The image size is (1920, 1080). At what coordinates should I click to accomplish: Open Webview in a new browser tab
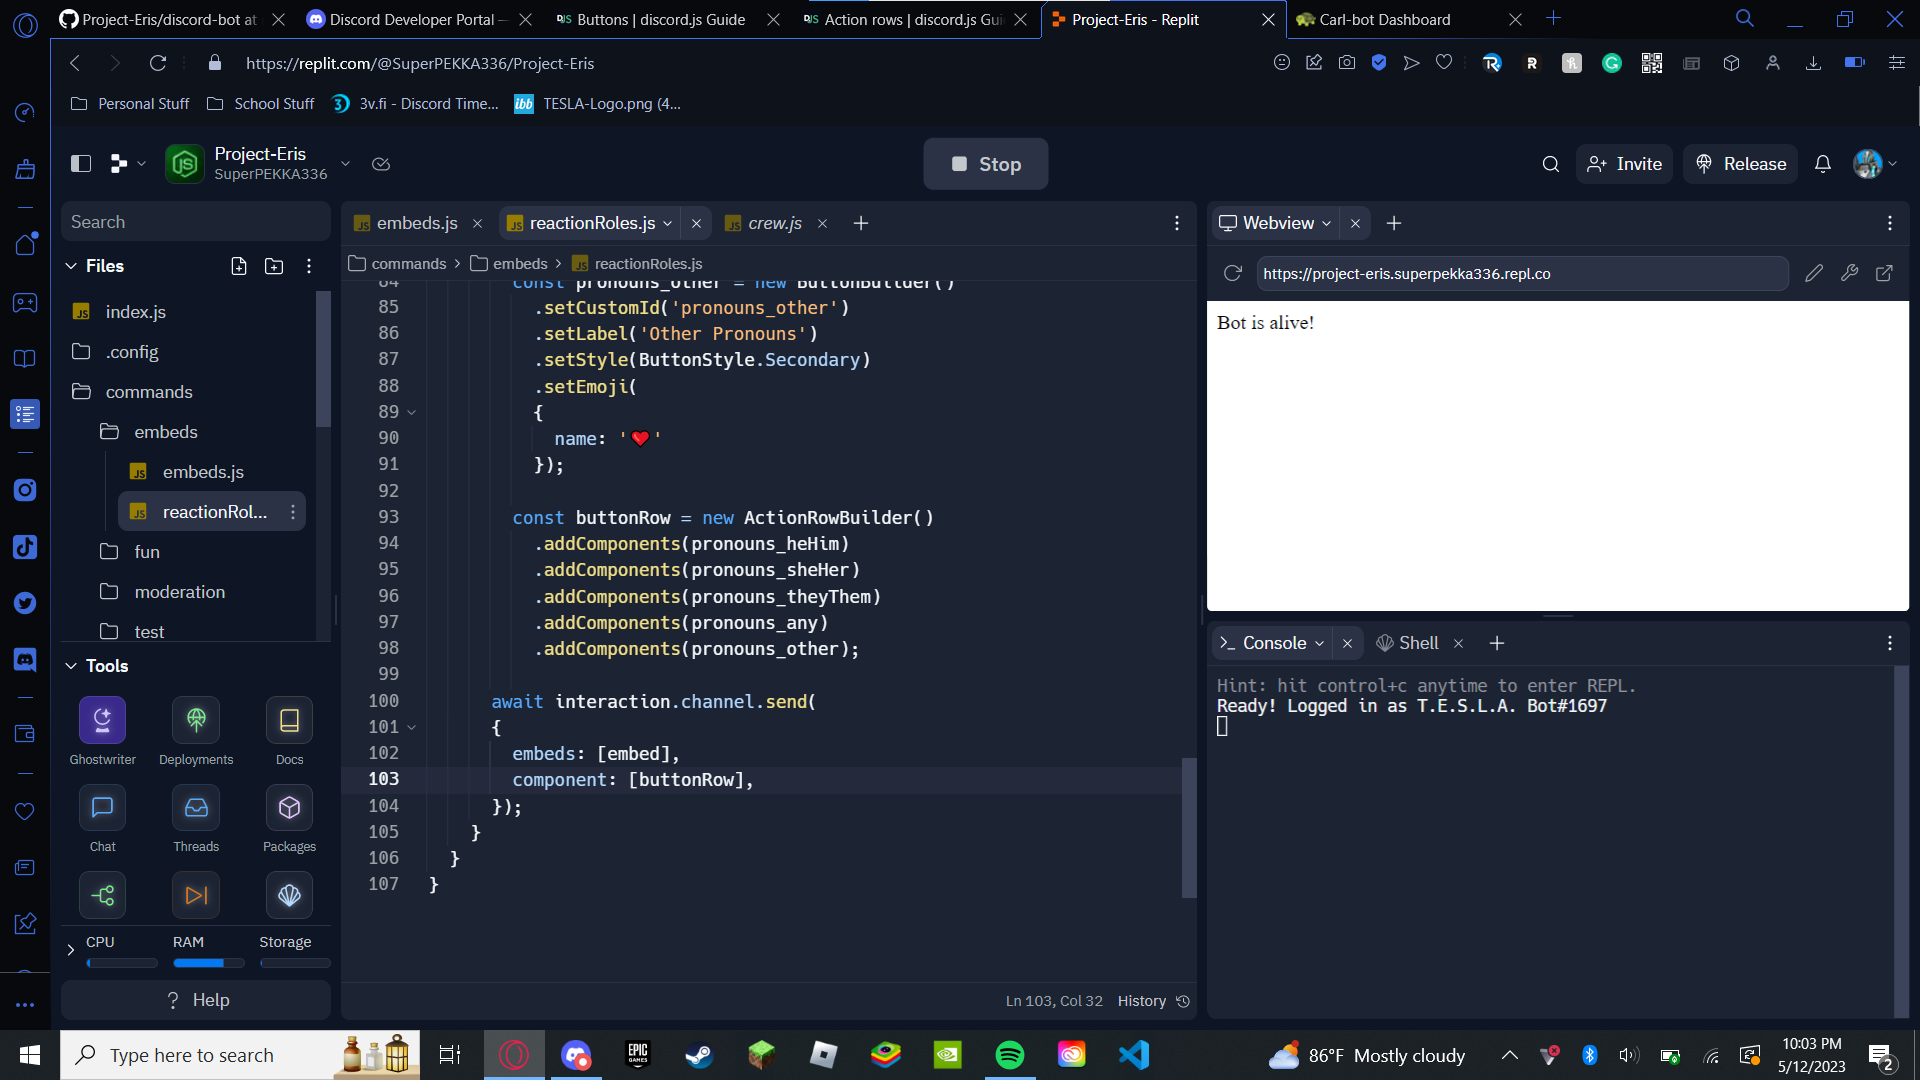point(1884,274)
